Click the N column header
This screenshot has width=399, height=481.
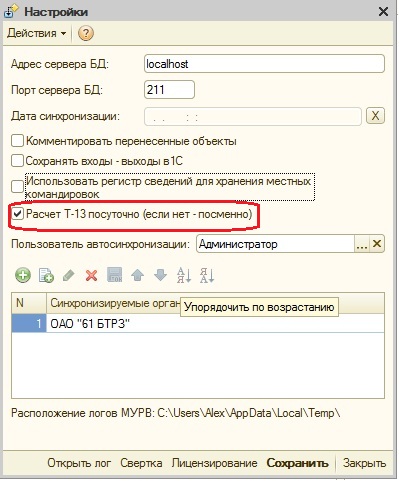pos(29,303)
